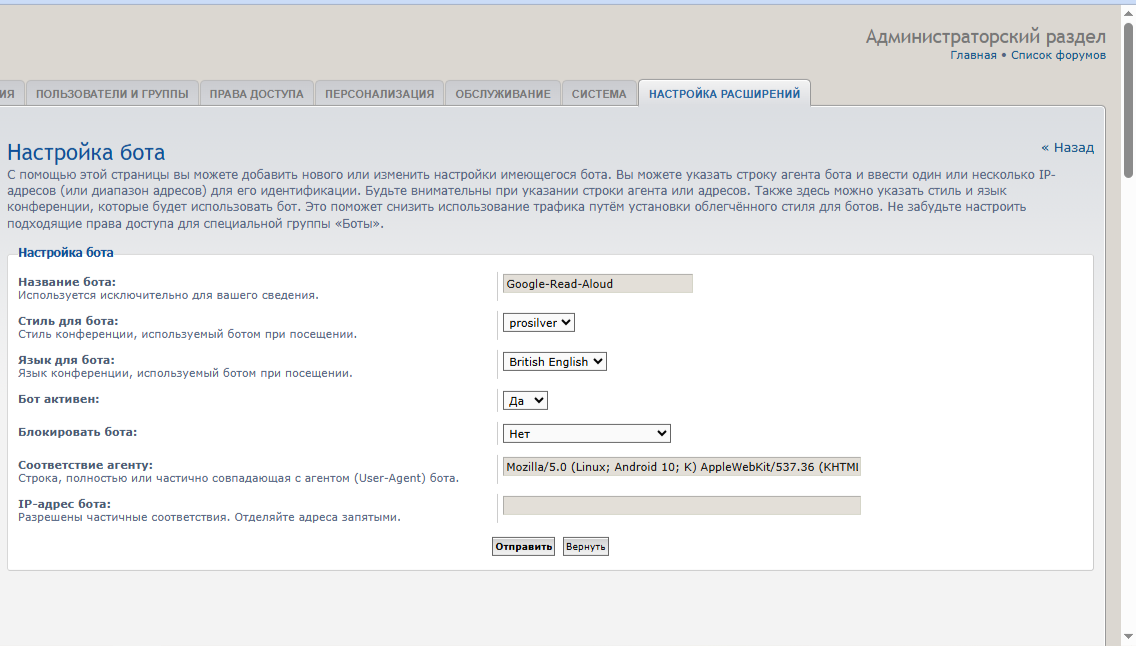The image size is (1136, 646).
Task: Click the empty IP-адрес бота field
Action: 681,505
